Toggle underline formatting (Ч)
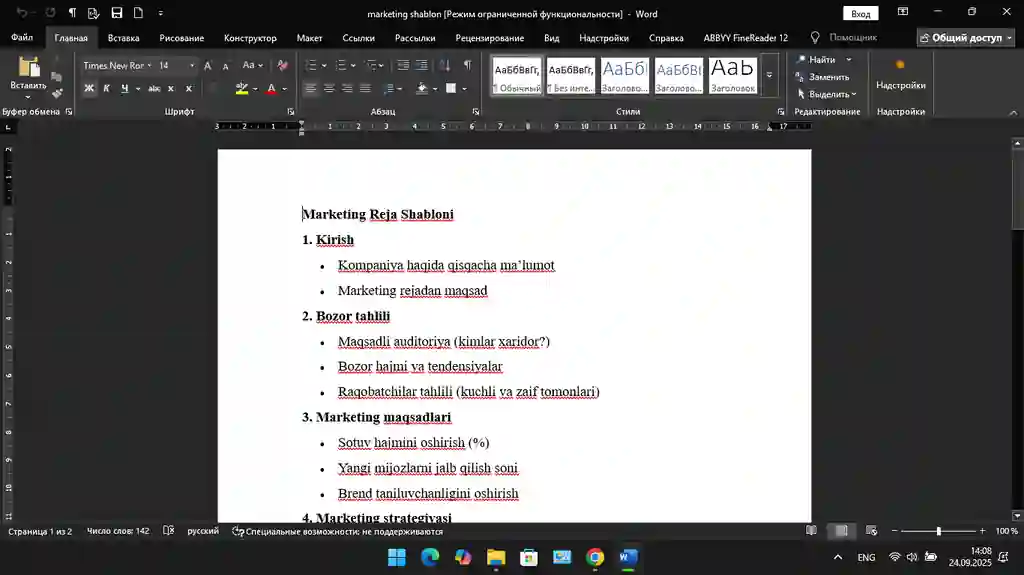The image size is (1024, 575). pos(124,88)
